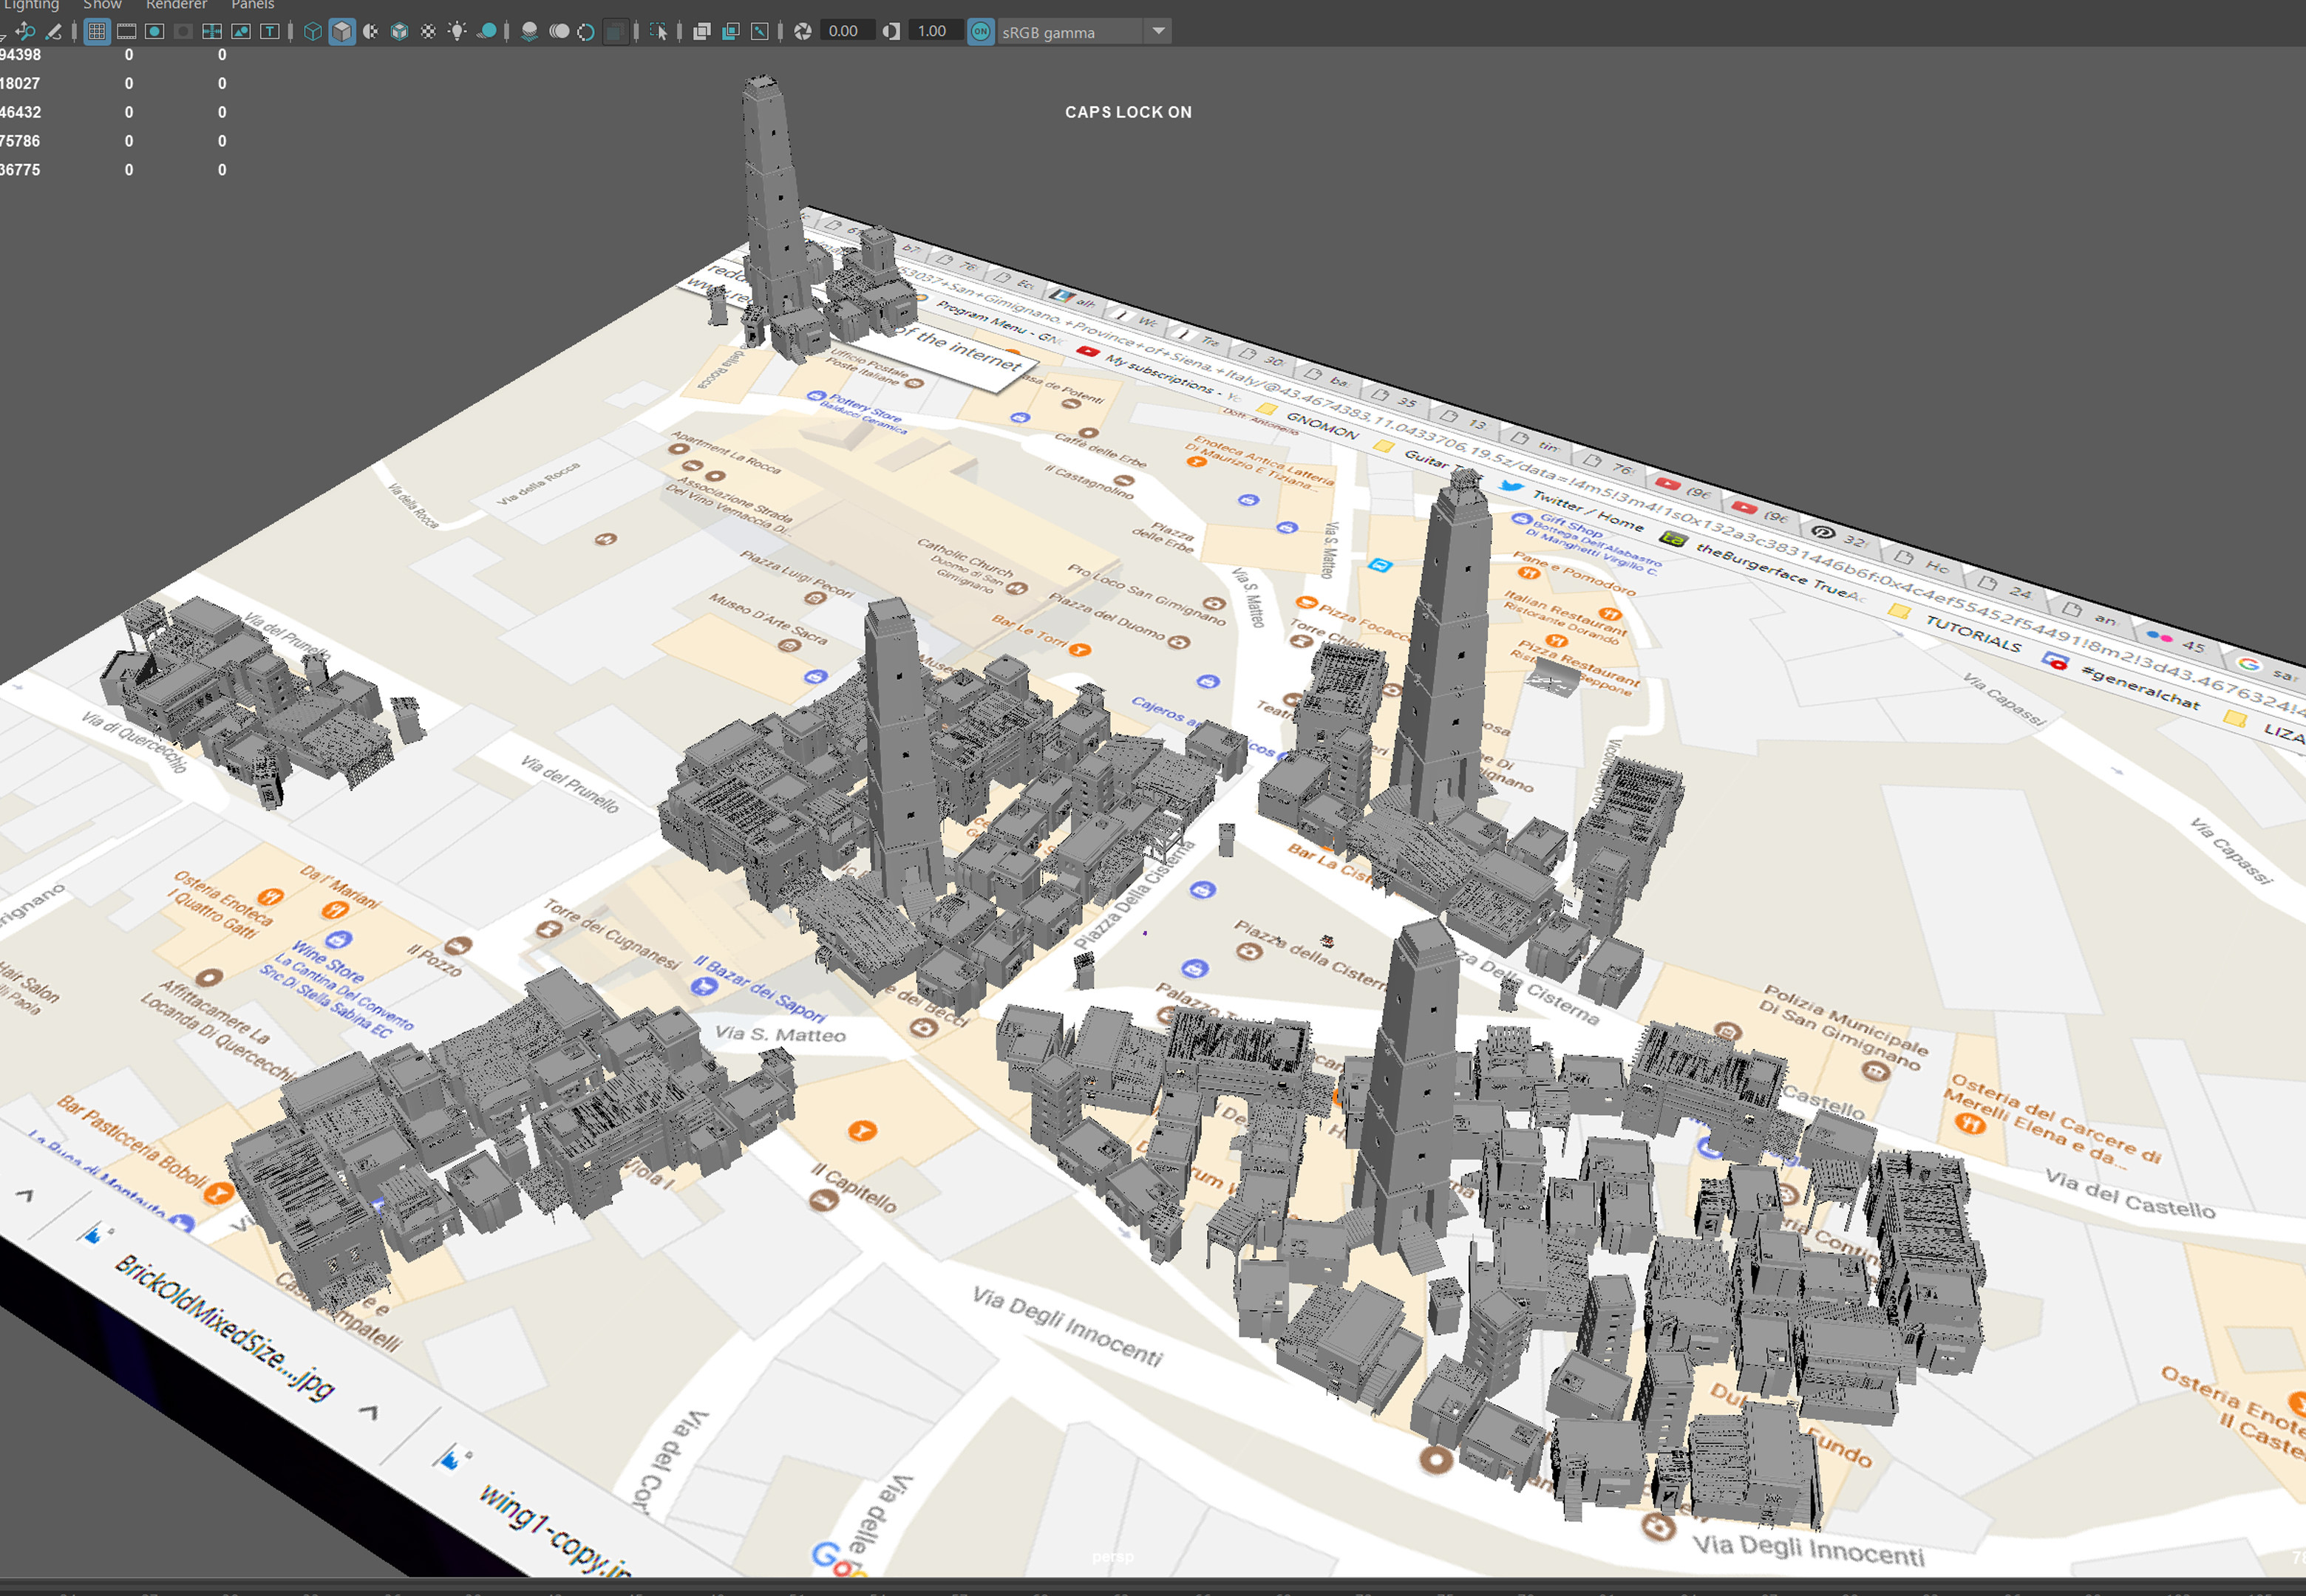Click the Il Bazar dei Sapori label

pyautogui.click(x=761, y=988)
